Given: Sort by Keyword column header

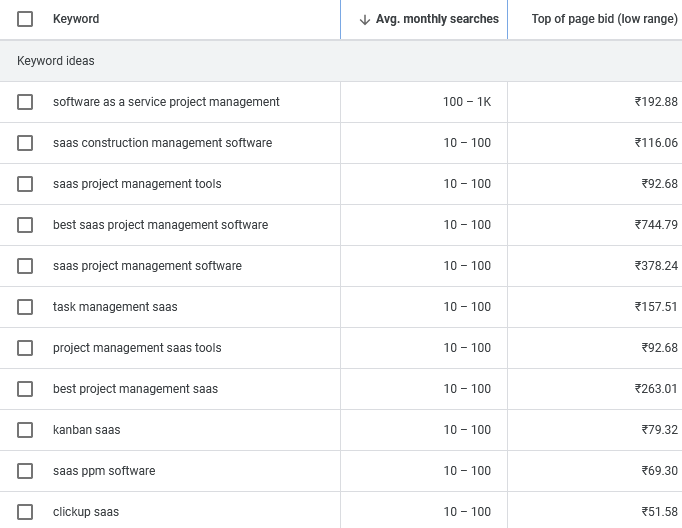Looking at the screenshot, I should pyautogui.click(x=76, y=19).
